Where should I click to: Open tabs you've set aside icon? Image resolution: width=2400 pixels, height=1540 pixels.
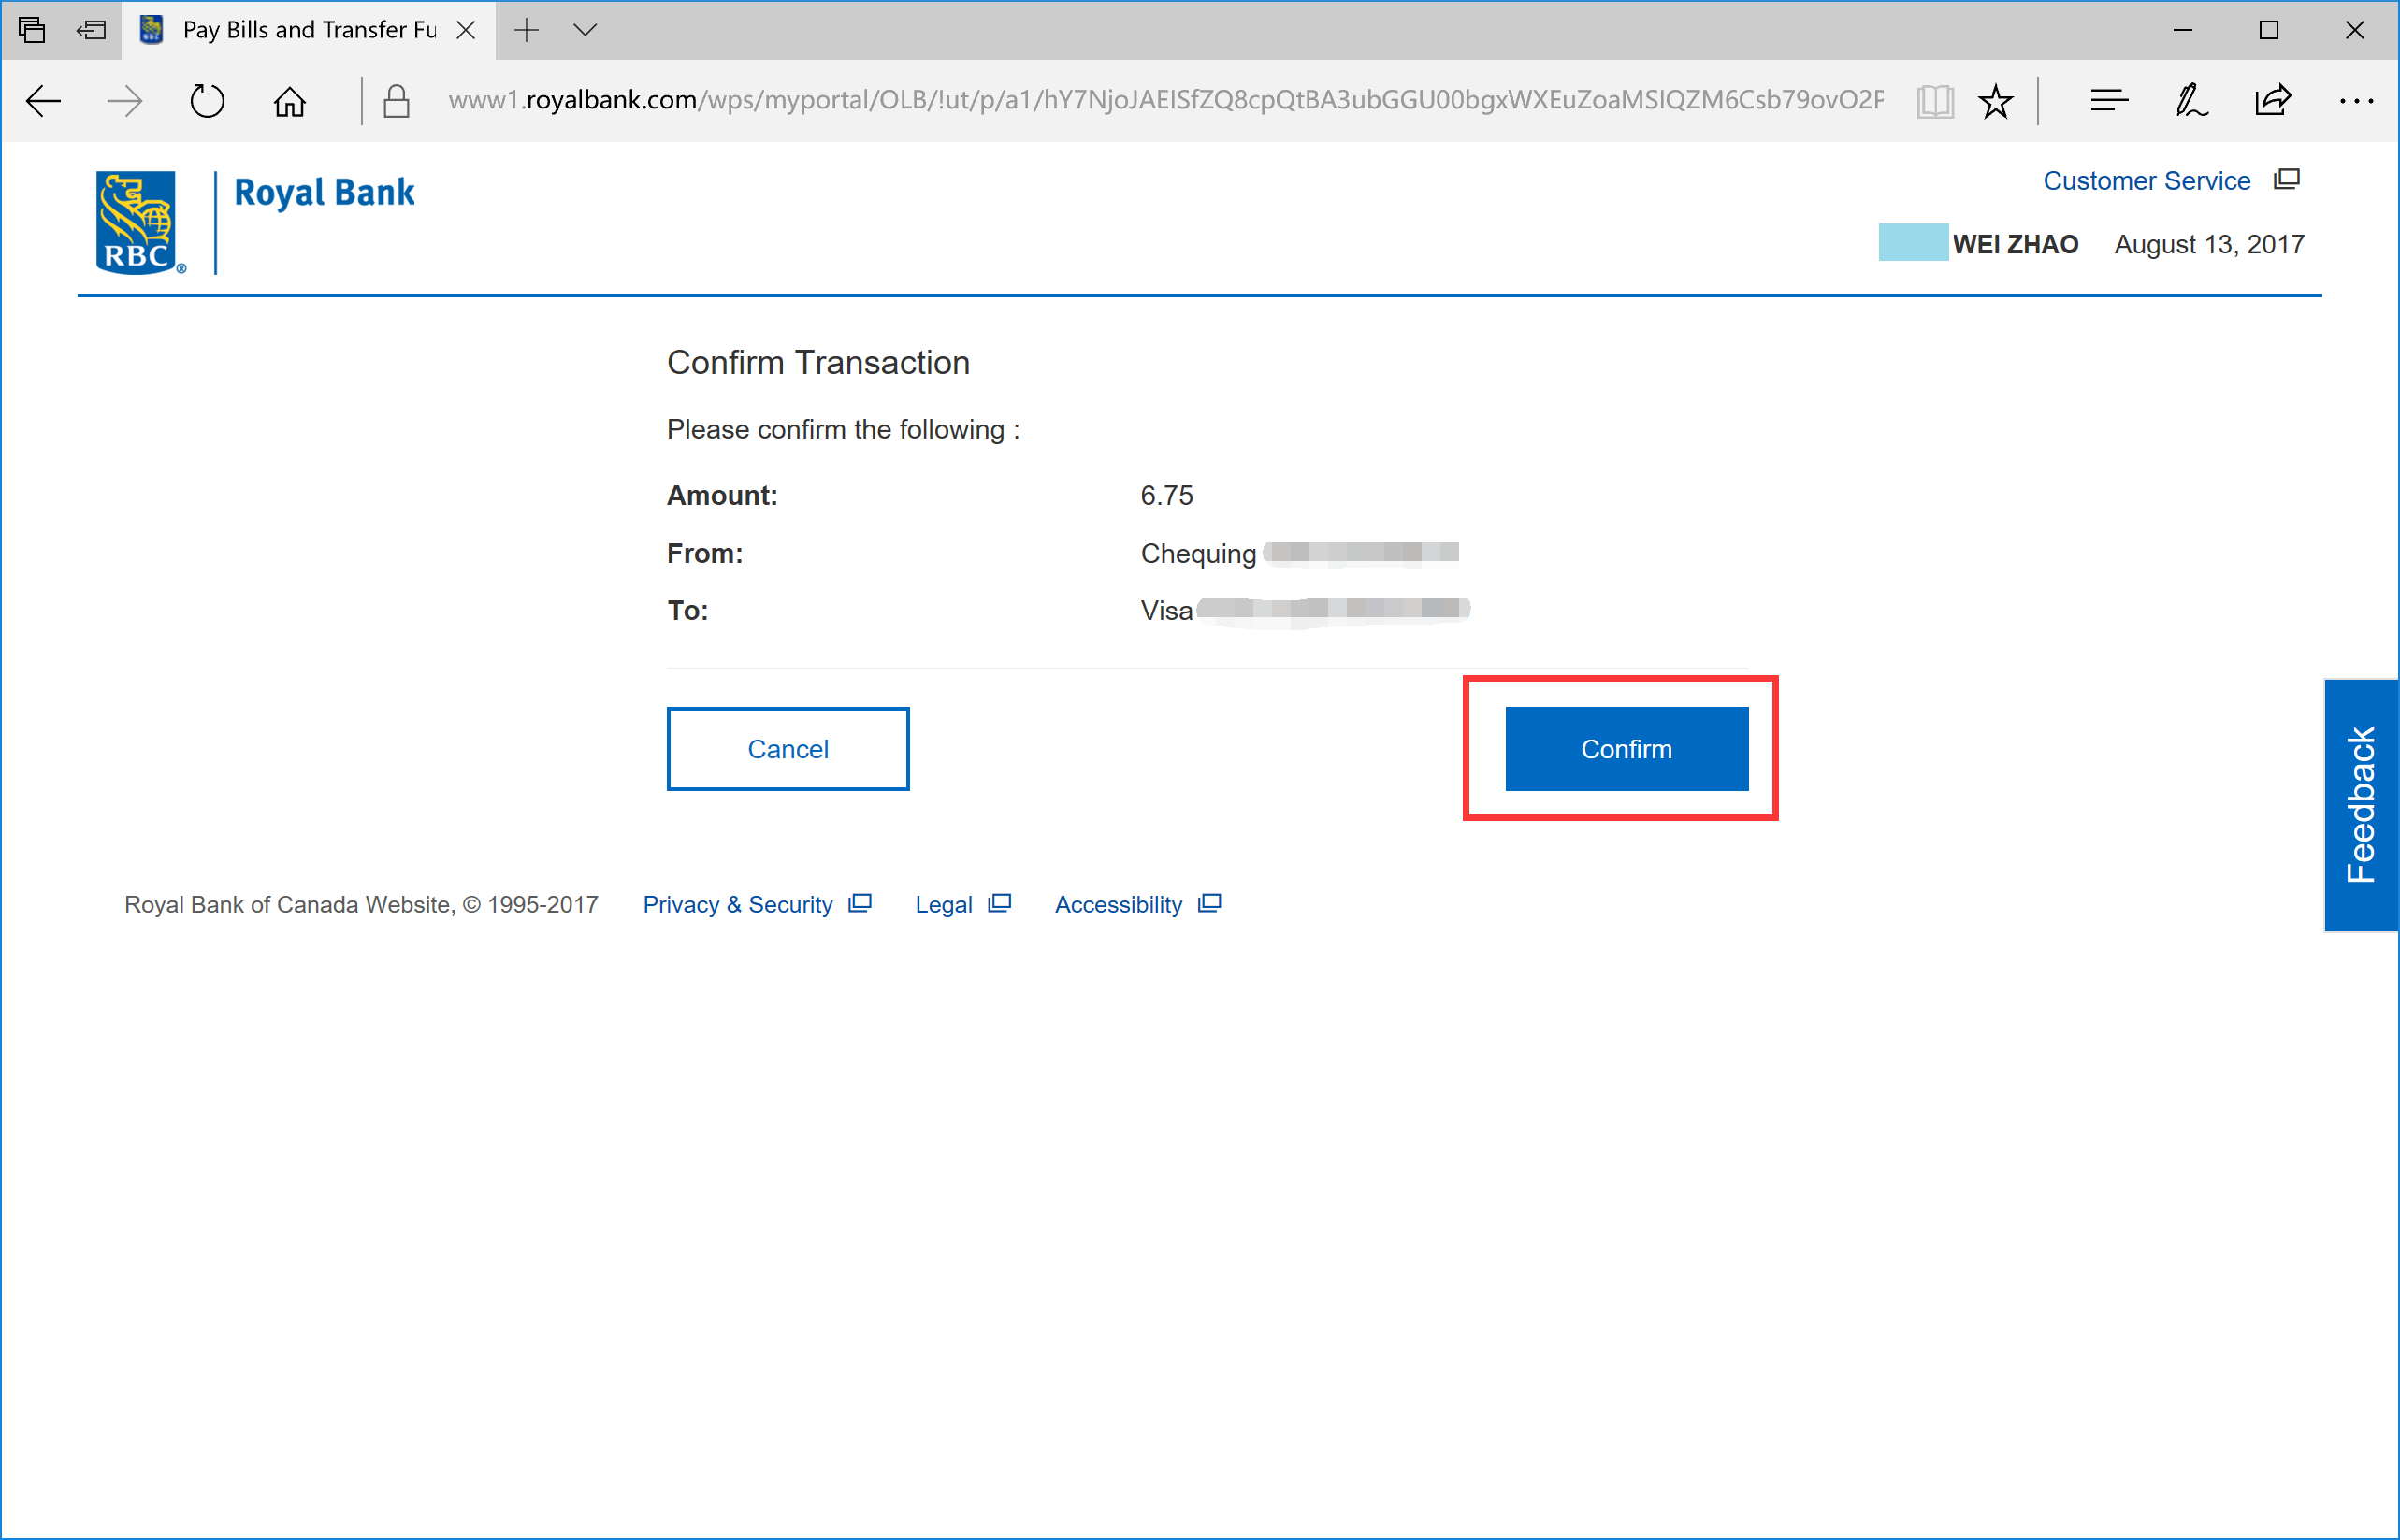coord(32,30)
